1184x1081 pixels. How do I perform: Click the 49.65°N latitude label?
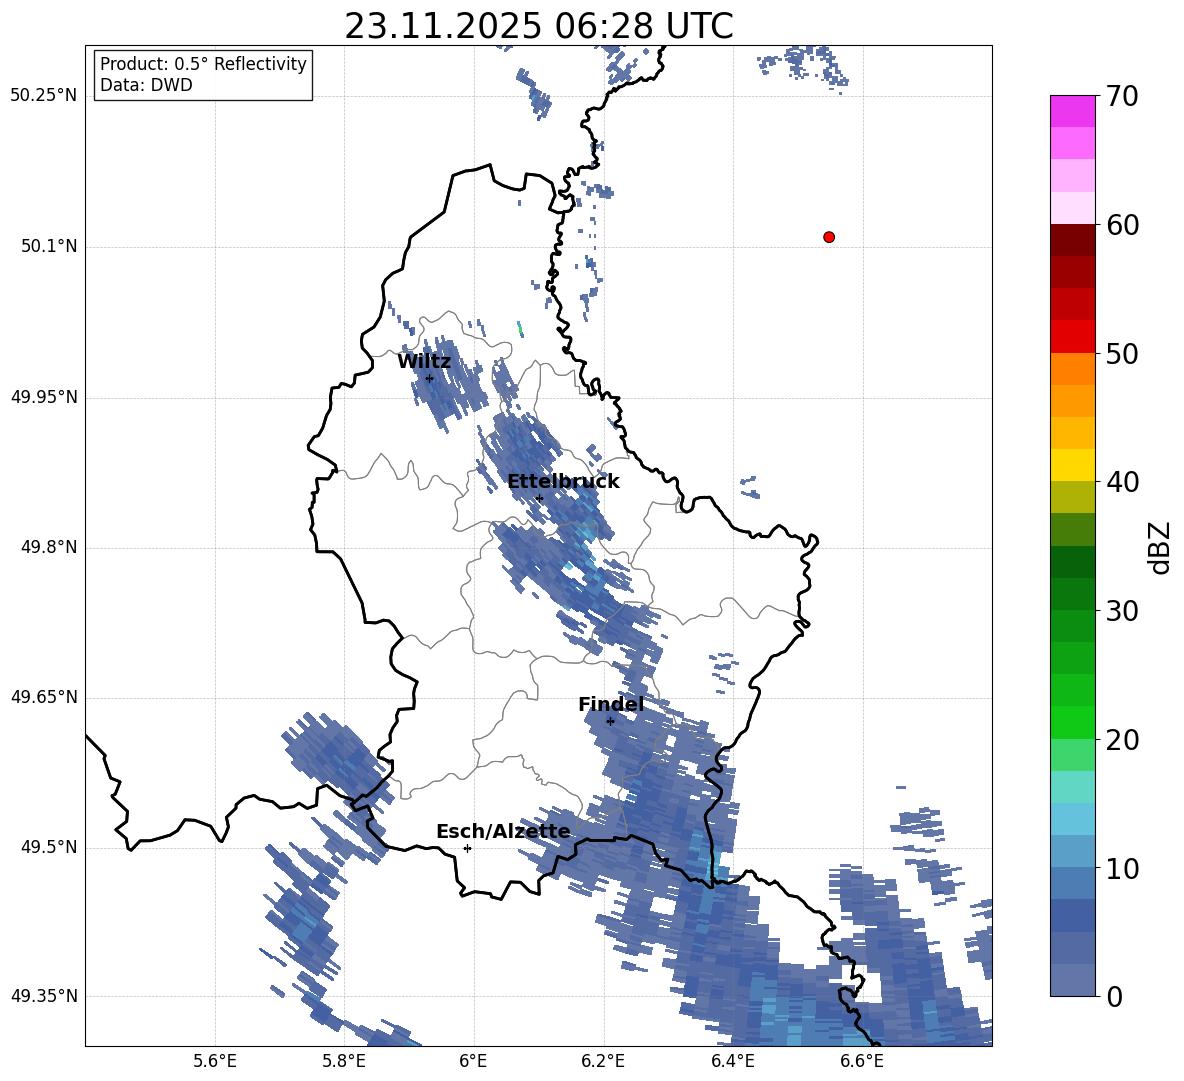[44, 697]
